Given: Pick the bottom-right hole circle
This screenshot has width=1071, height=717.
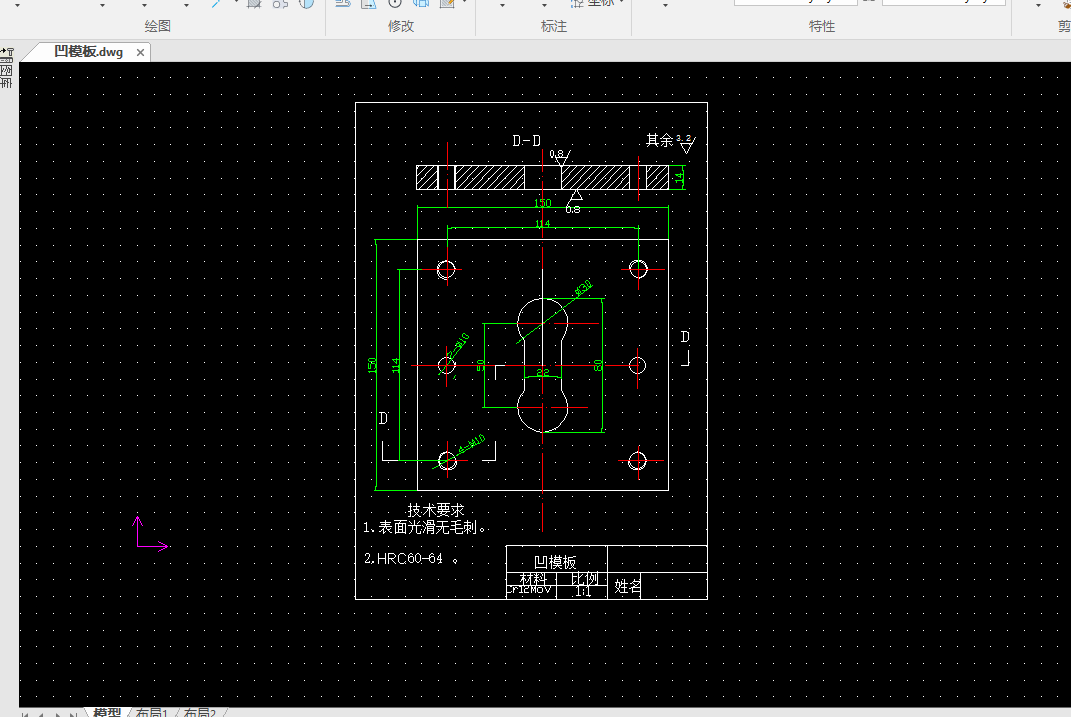Looking at the screenshot, I should 637,461.
